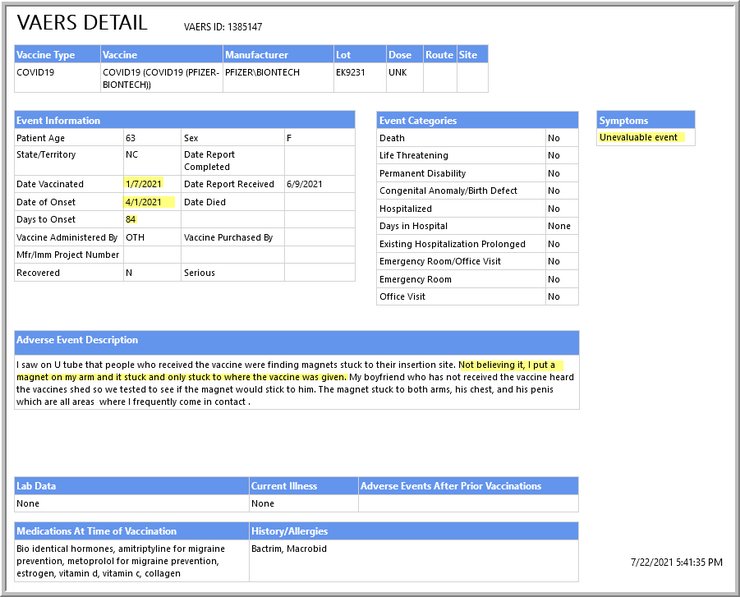
Task: Select the state value NC
Action: (x=132, y=154)
